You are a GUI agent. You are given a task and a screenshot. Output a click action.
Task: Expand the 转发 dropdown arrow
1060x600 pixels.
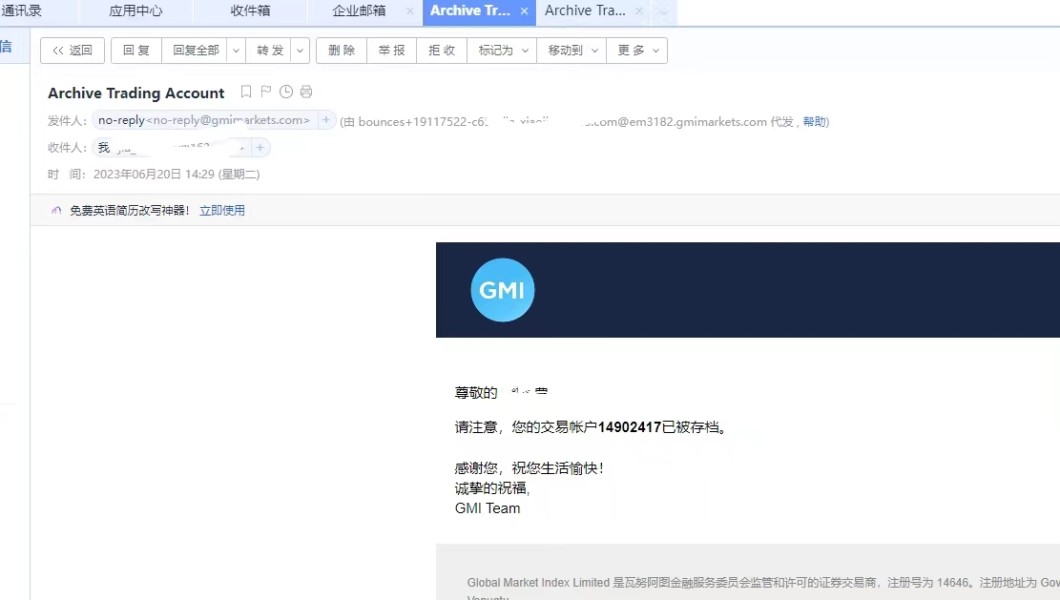tap(300, 51)
